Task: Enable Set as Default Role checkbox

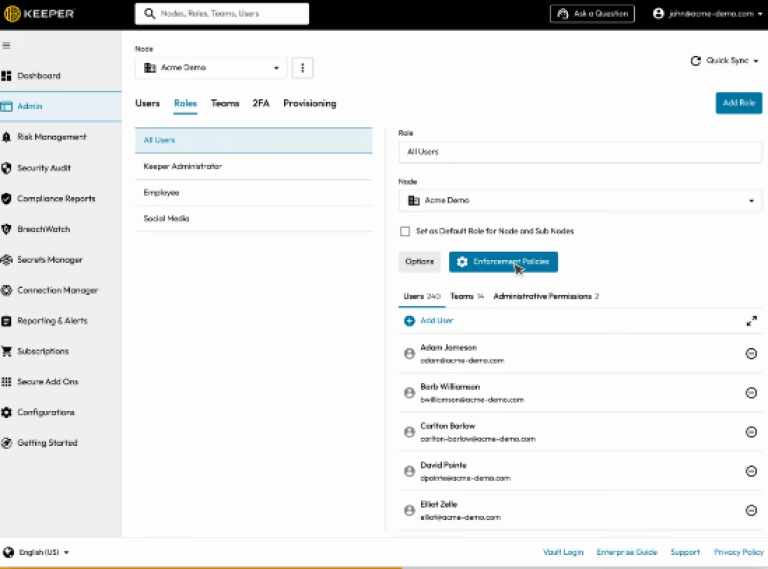Action: pyautogui.click(x=405, y=231)
